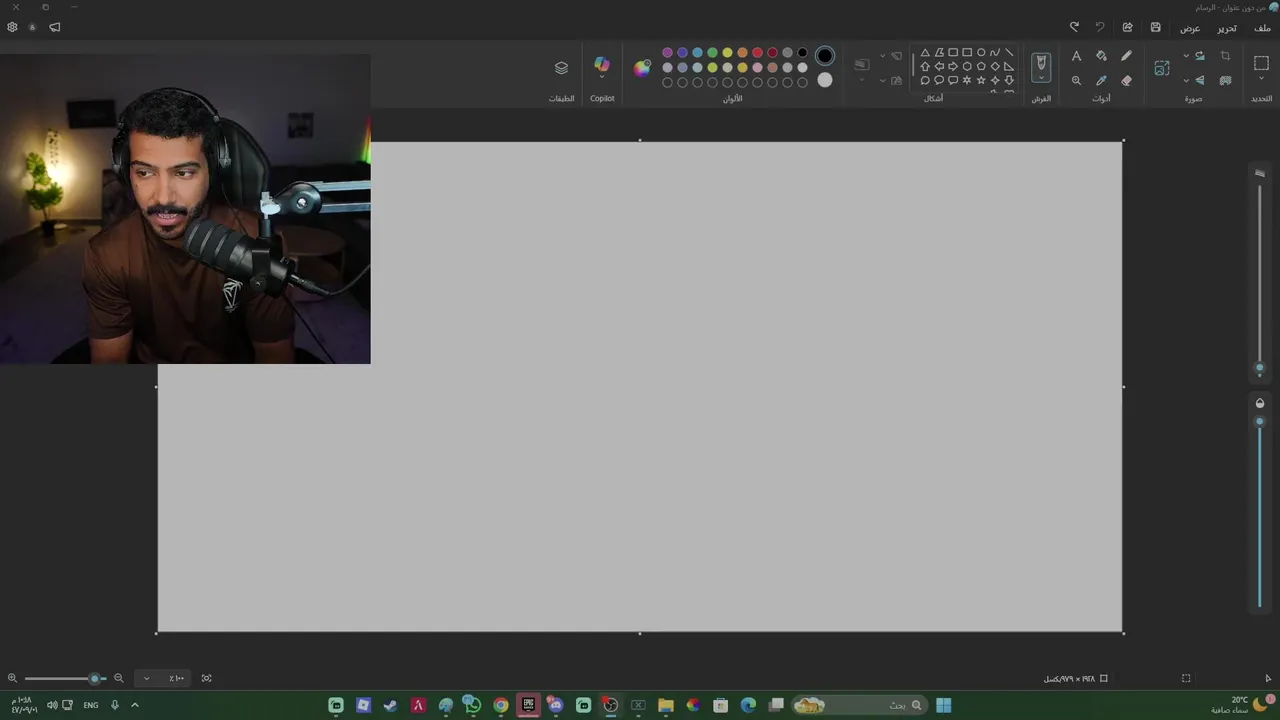Pick the Line shape
1280x720 pixels.
tap(1009, 52)
